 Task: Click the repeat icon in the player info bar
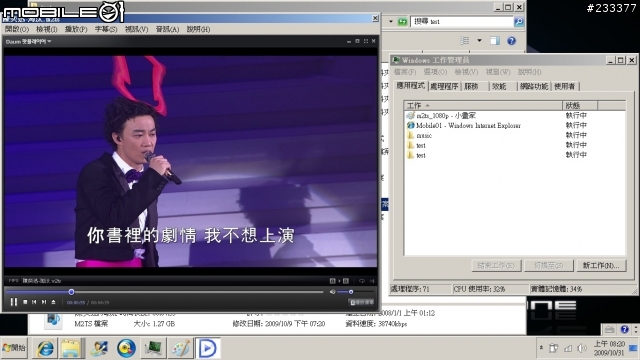(x=362, y=281)
